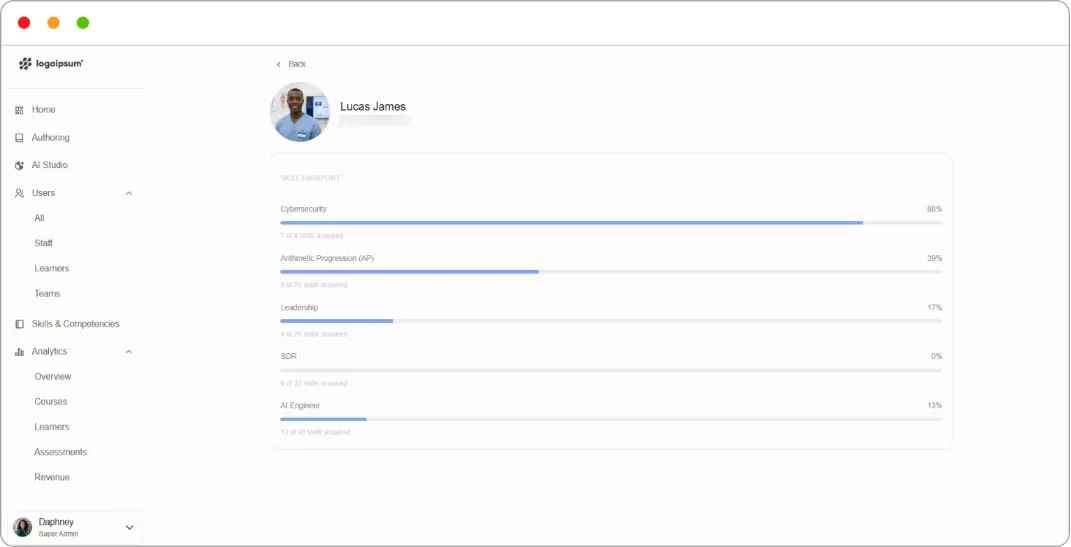Select the Users menu label
Screen dimensions: 1071x547
click(43, 193)
